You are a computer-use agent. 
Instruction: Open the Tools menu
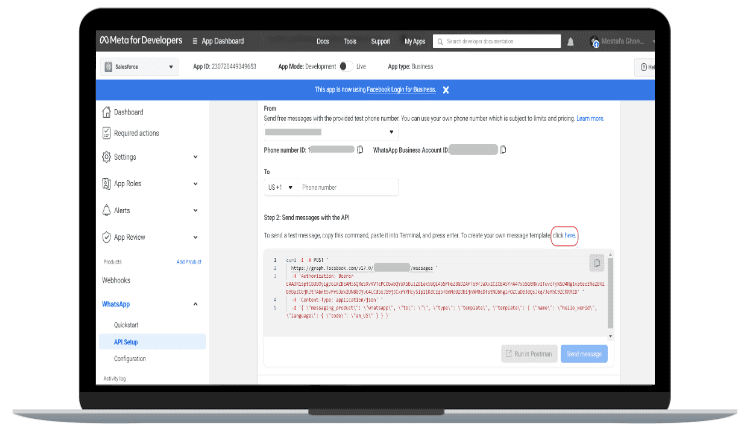click(350, 41)
